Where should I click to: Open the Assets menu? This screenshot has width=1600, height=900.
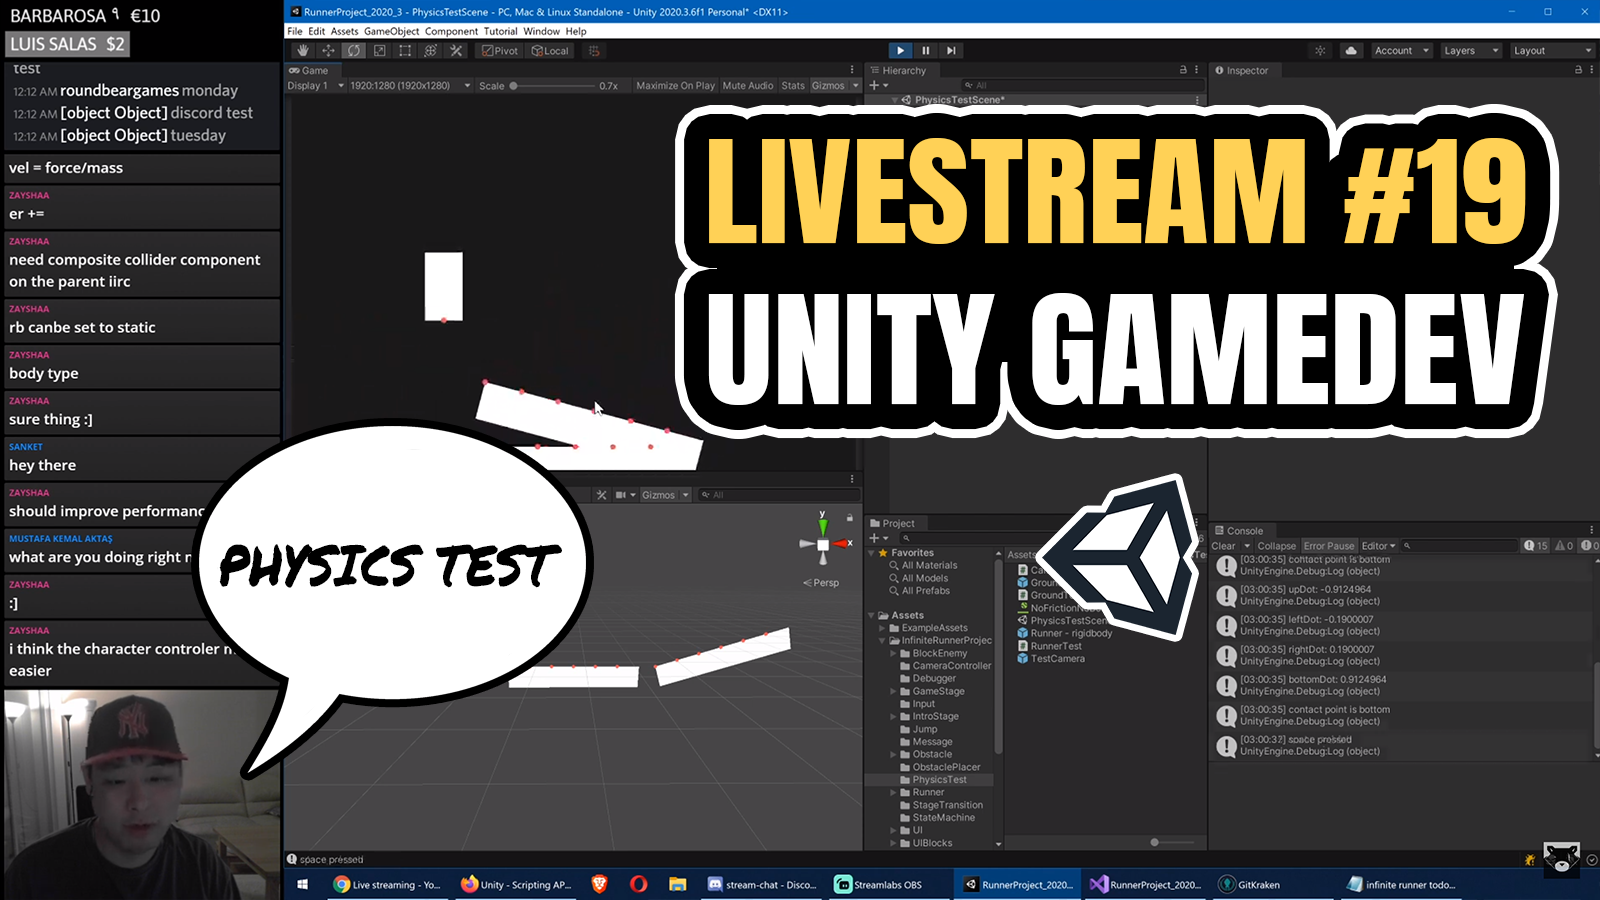[344, 31]
